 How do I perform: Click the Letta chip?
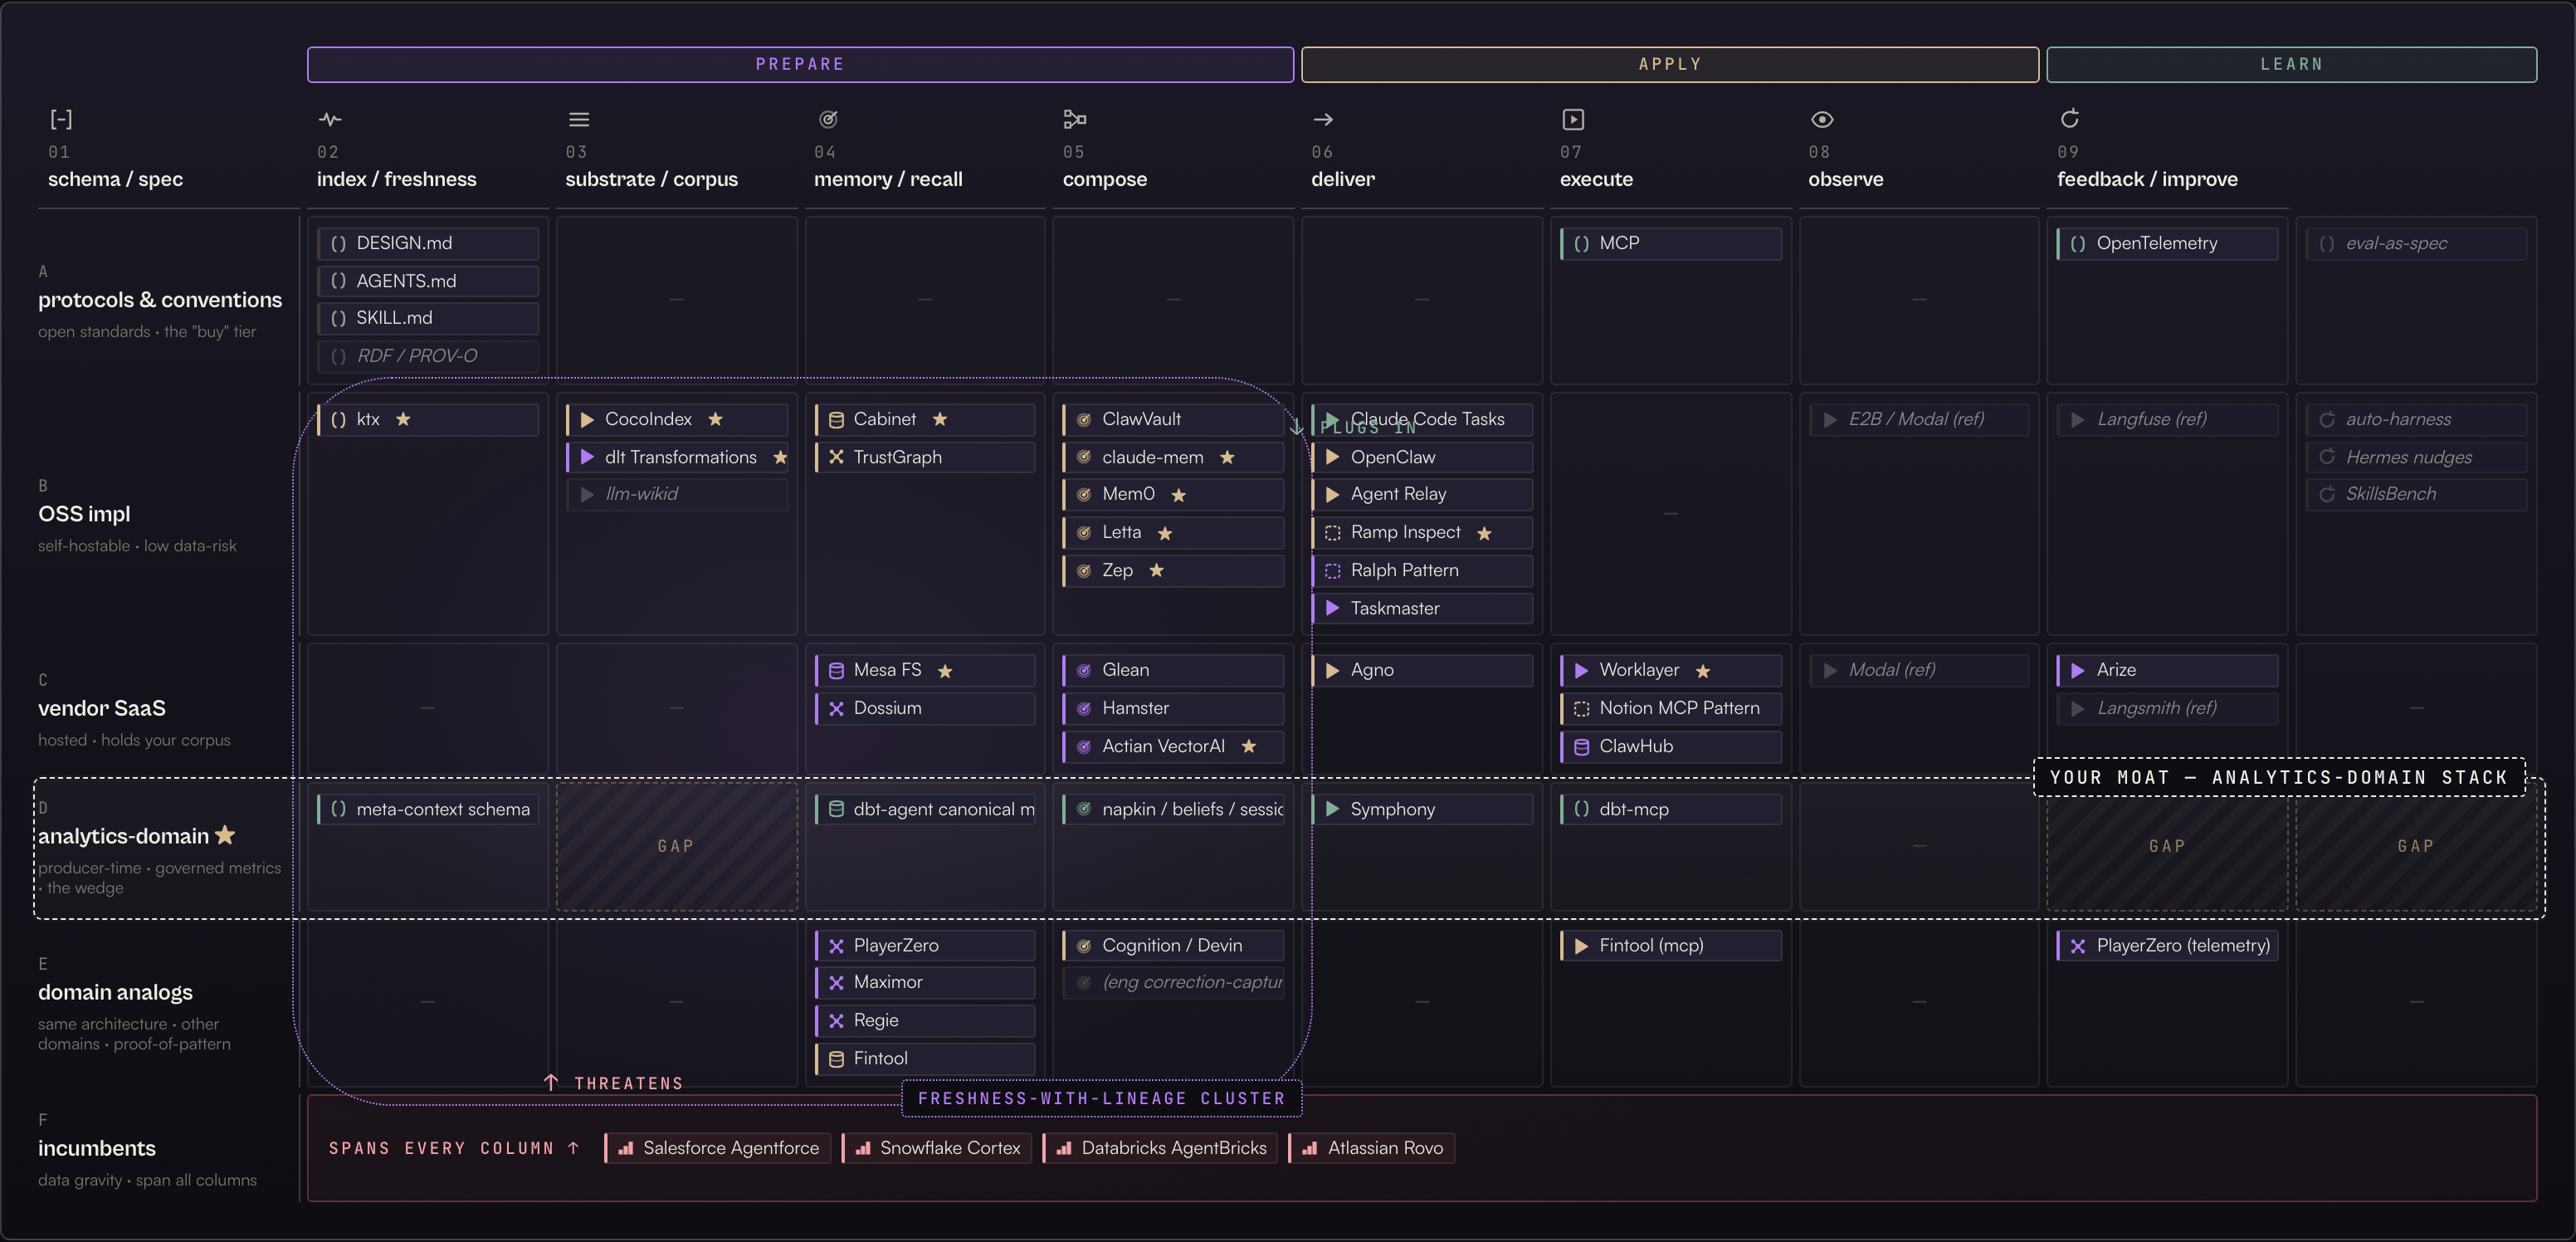click(x=1173, y=533)
